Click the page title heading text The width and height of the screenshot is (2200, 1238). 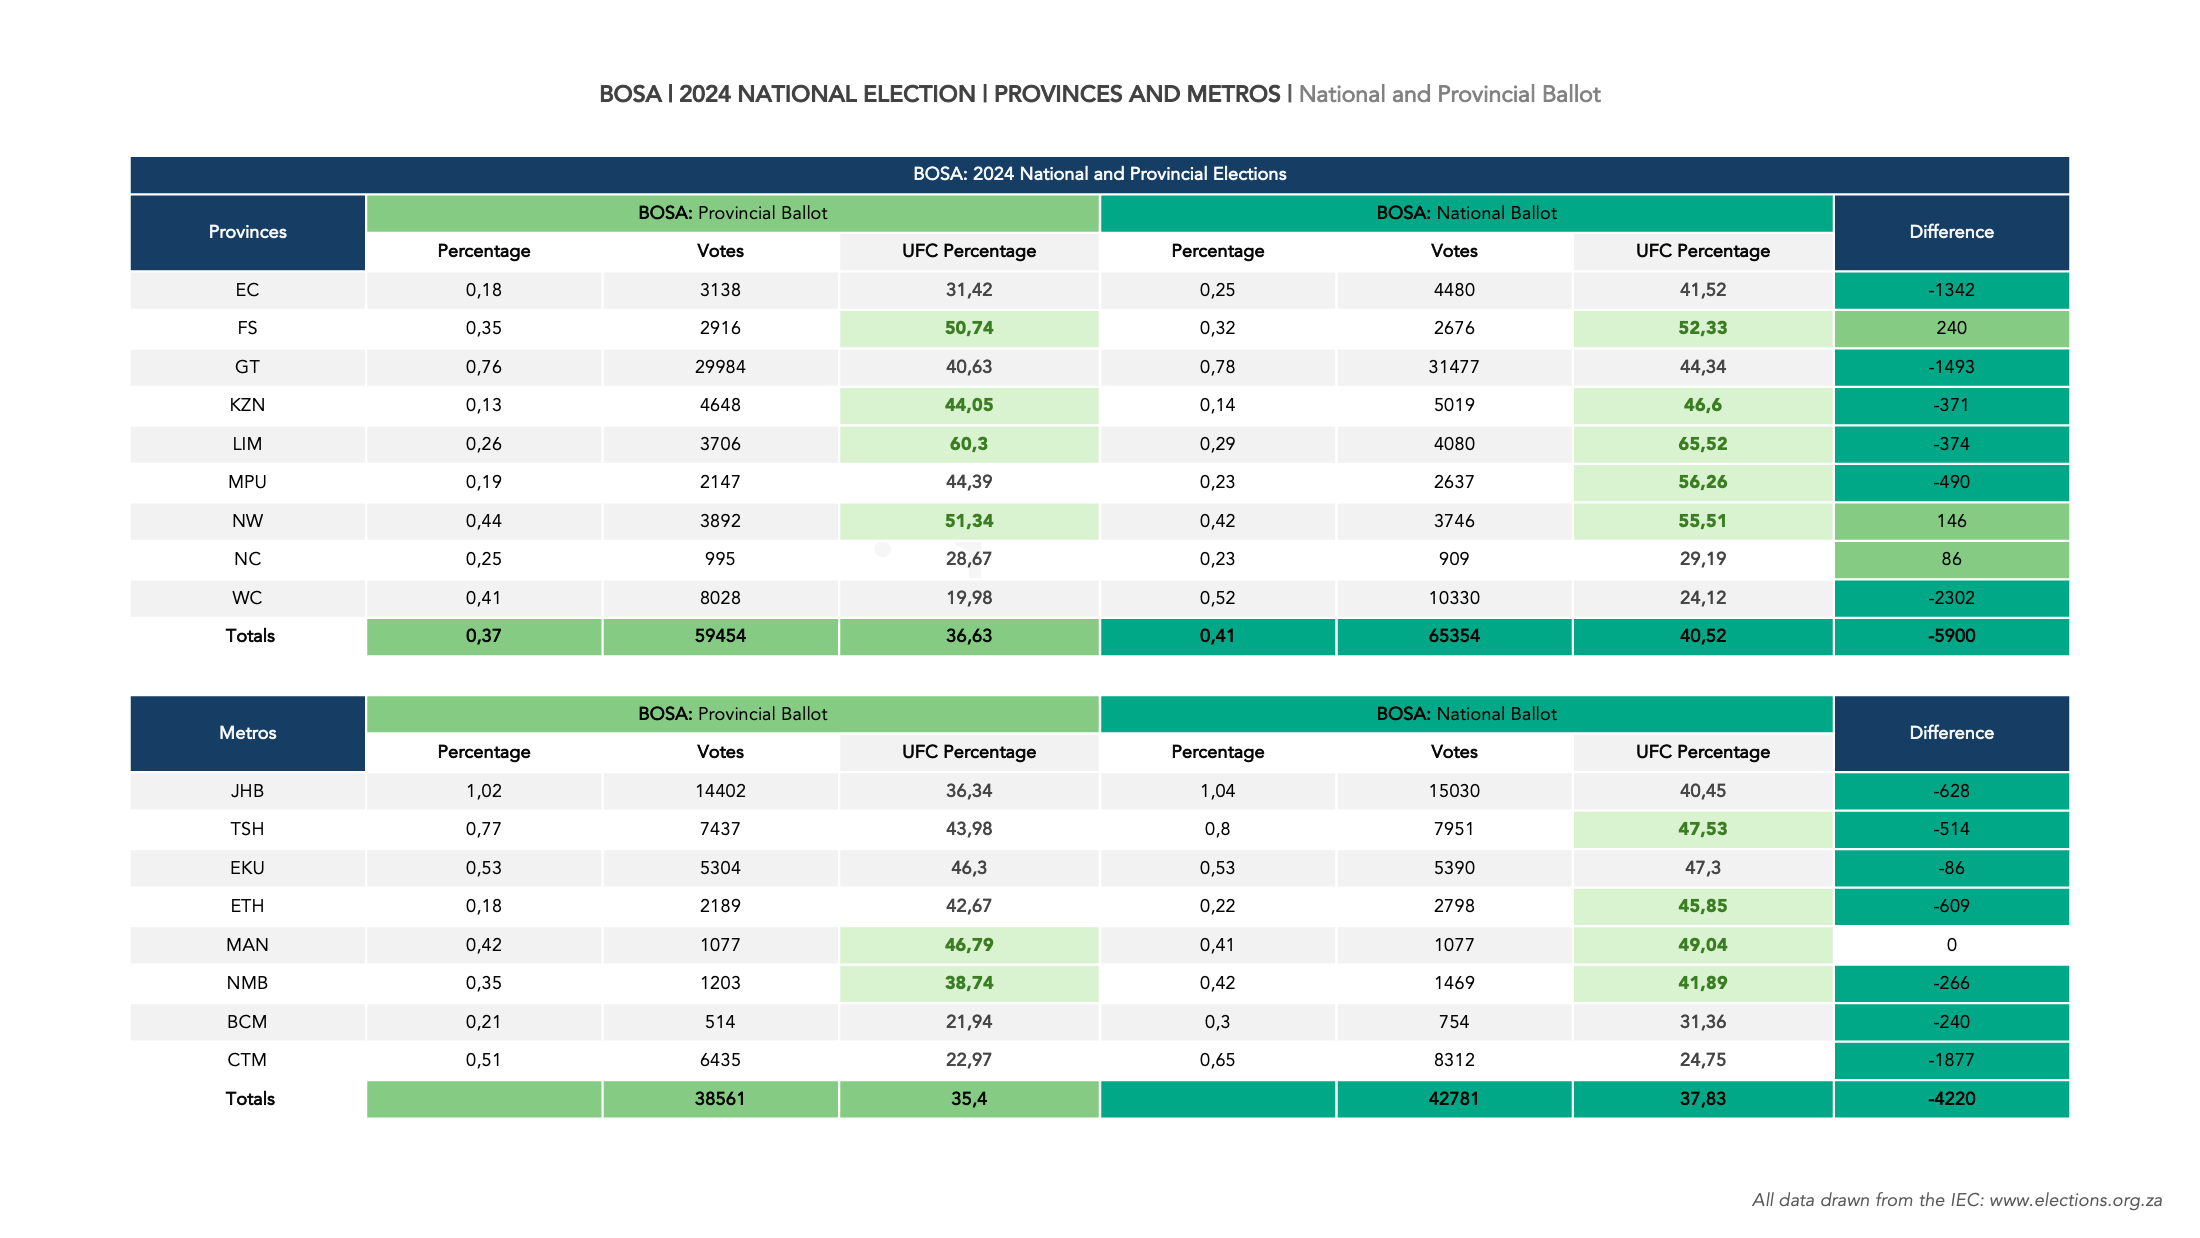pos(1099,94)
